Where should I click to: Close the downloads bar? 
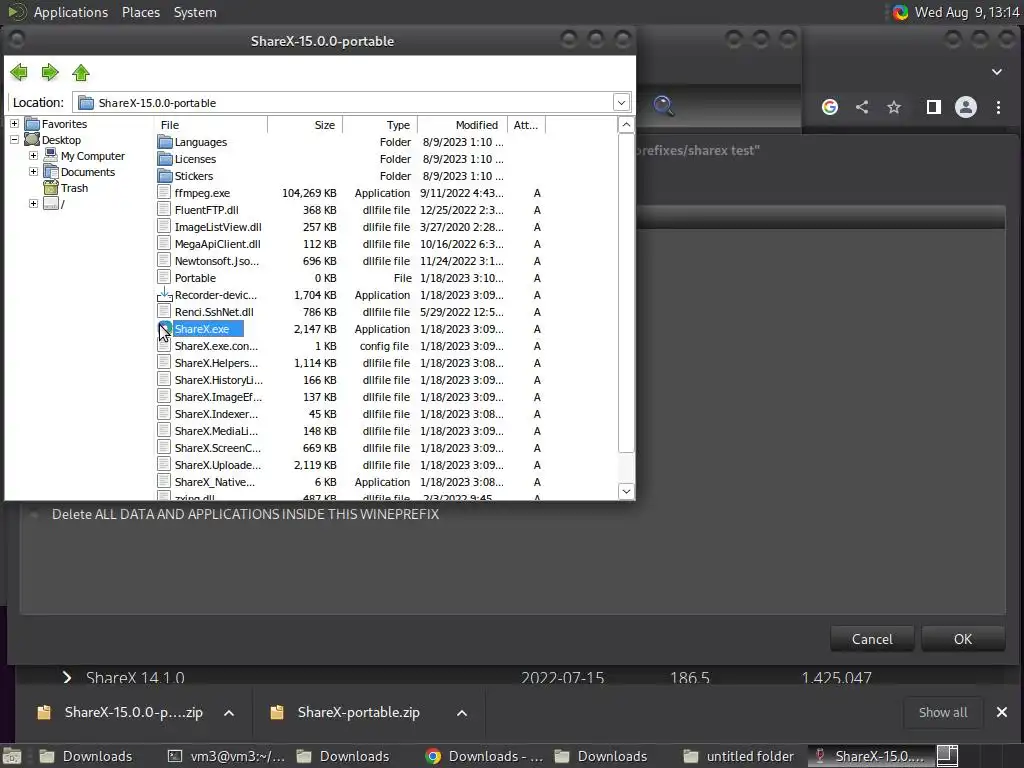(x=1002, y=712)
